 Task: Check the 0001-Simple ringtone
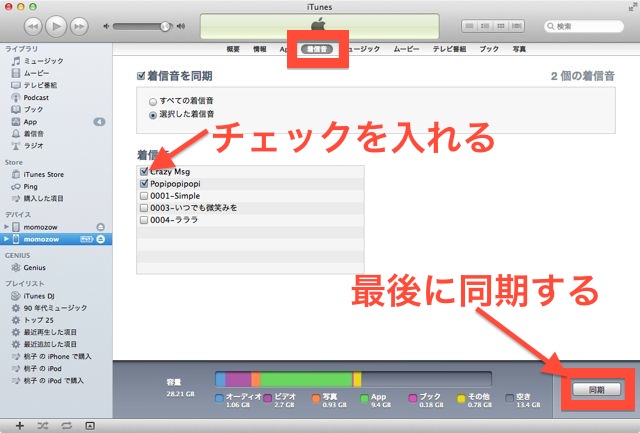coord(144,196)
